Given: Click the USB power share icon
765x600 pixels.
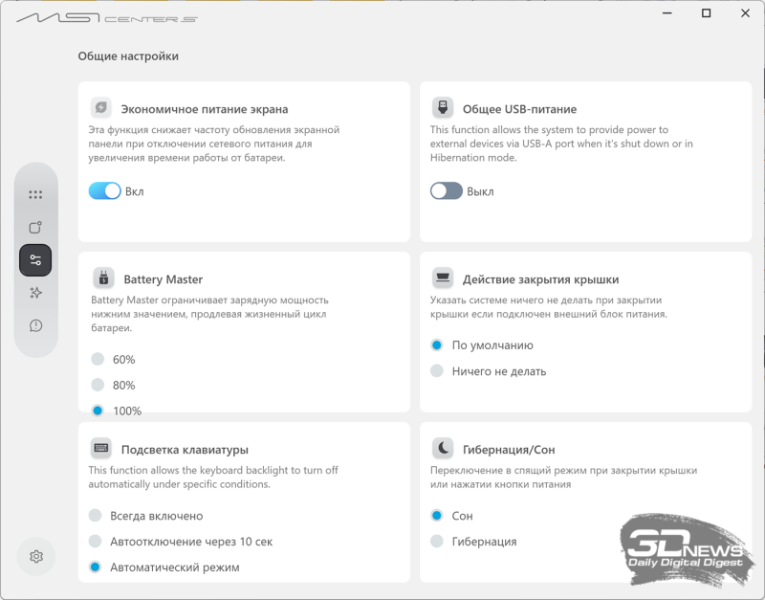Looking at the screenshot, I should click(x=443, y=107).
